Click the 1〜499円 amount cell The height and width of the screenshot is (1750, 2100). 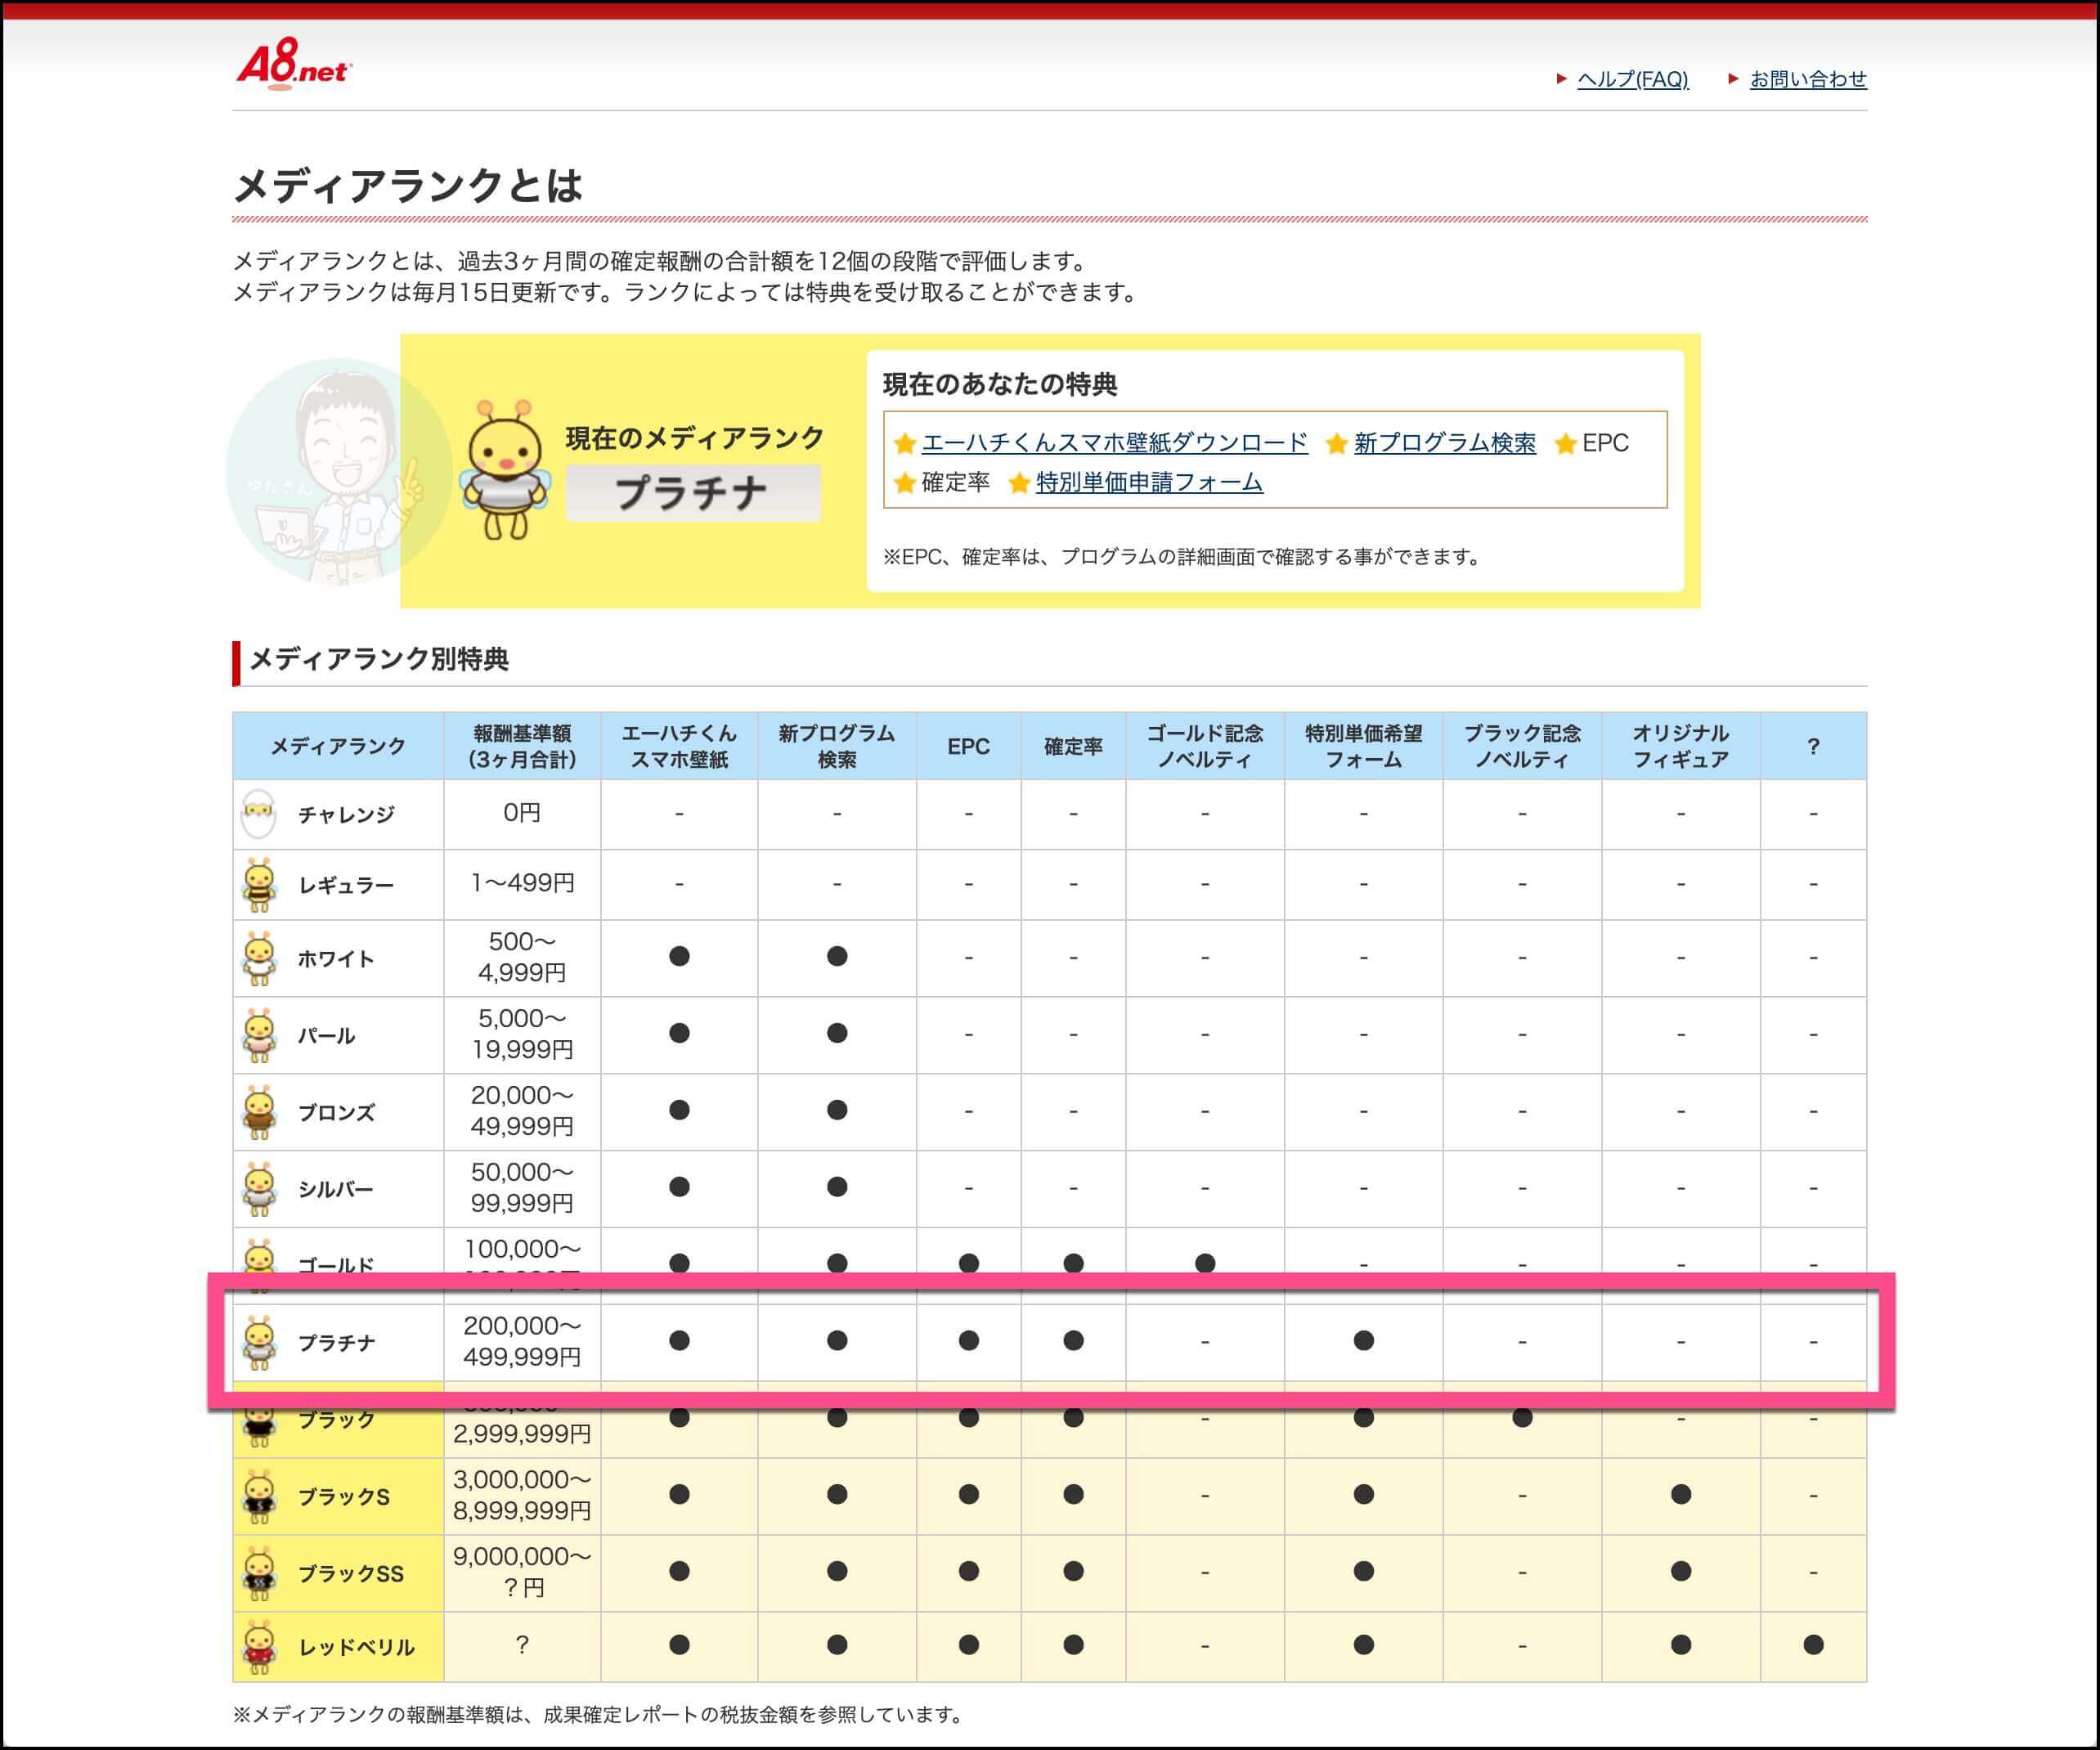(522, 884)
